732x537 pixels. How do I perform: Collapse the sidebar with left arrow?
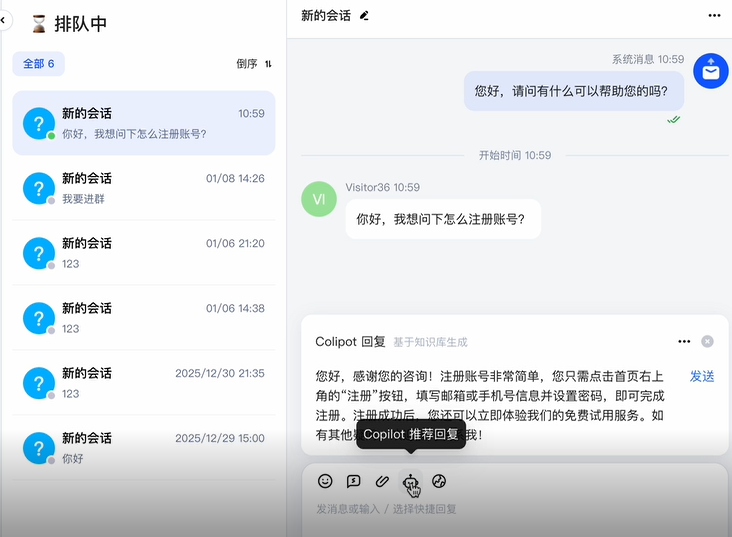(x=4, y=20)
